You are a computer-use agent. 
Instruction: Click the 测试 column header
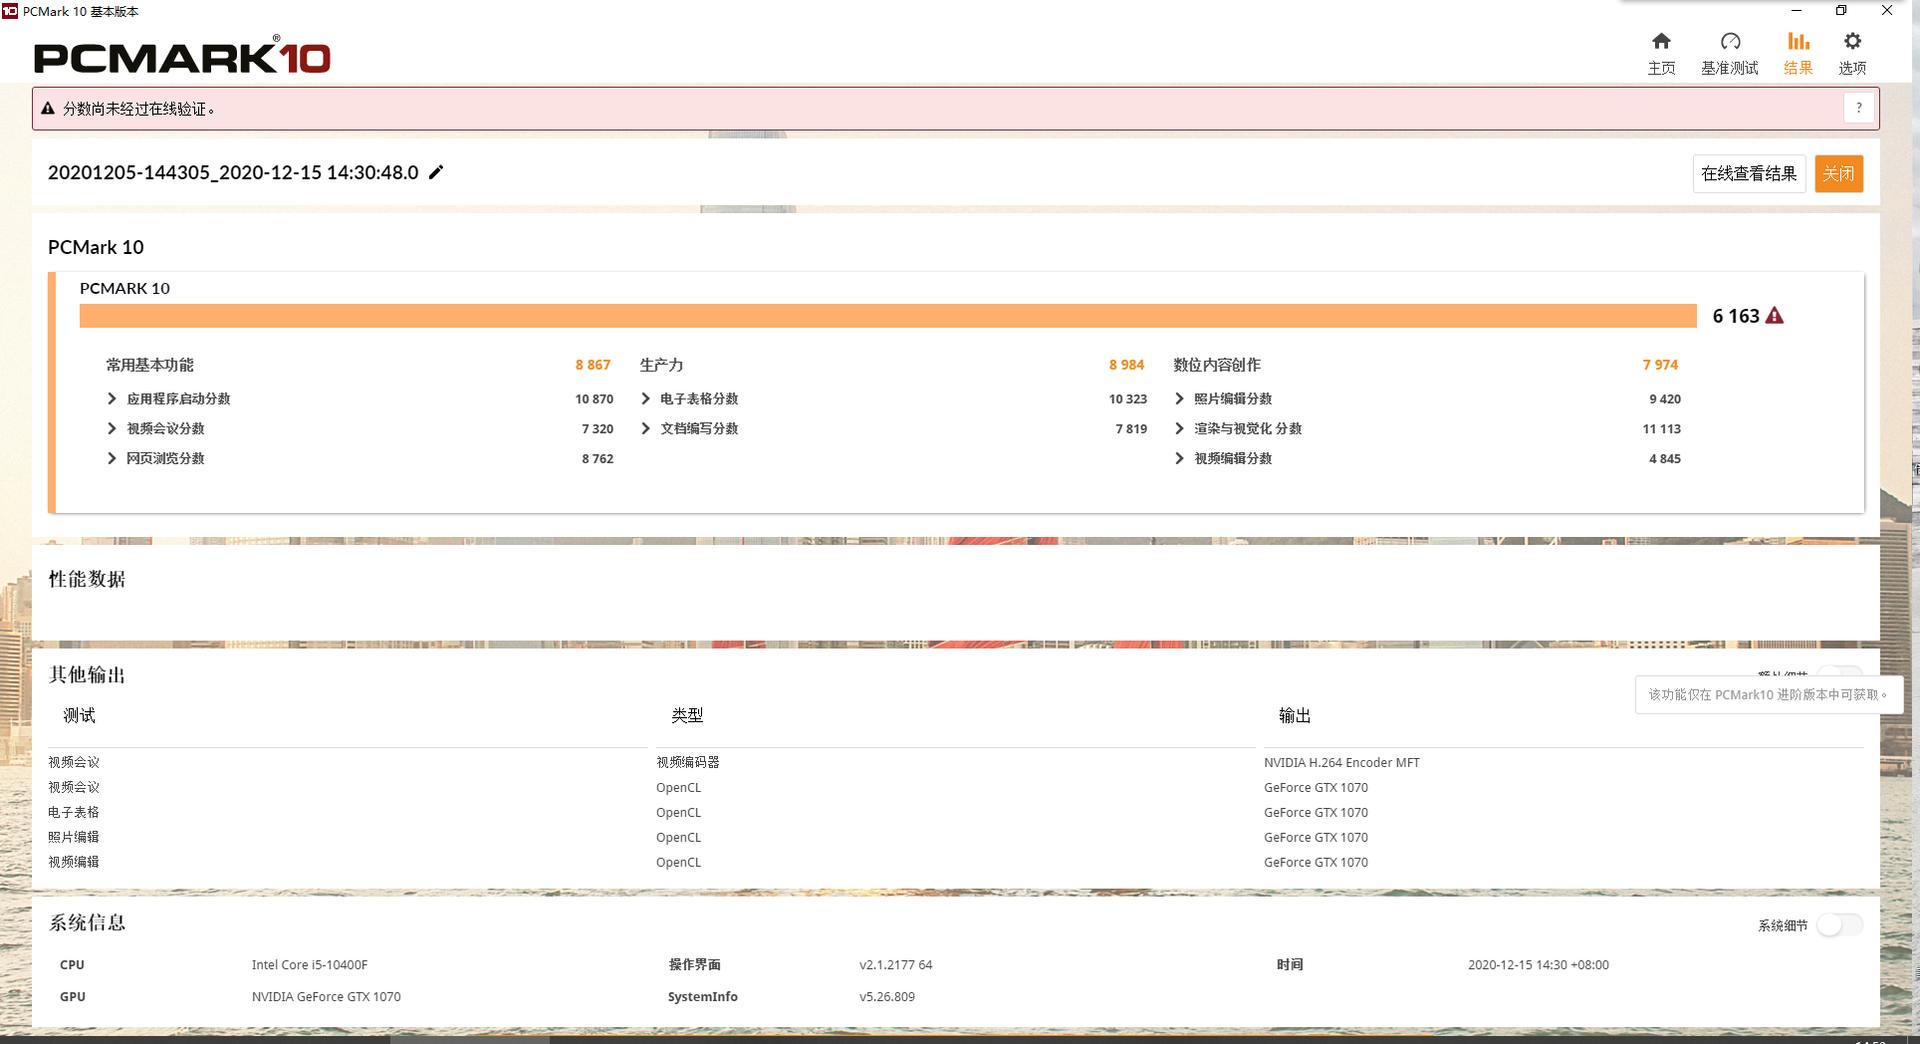(x=79, y=716)
